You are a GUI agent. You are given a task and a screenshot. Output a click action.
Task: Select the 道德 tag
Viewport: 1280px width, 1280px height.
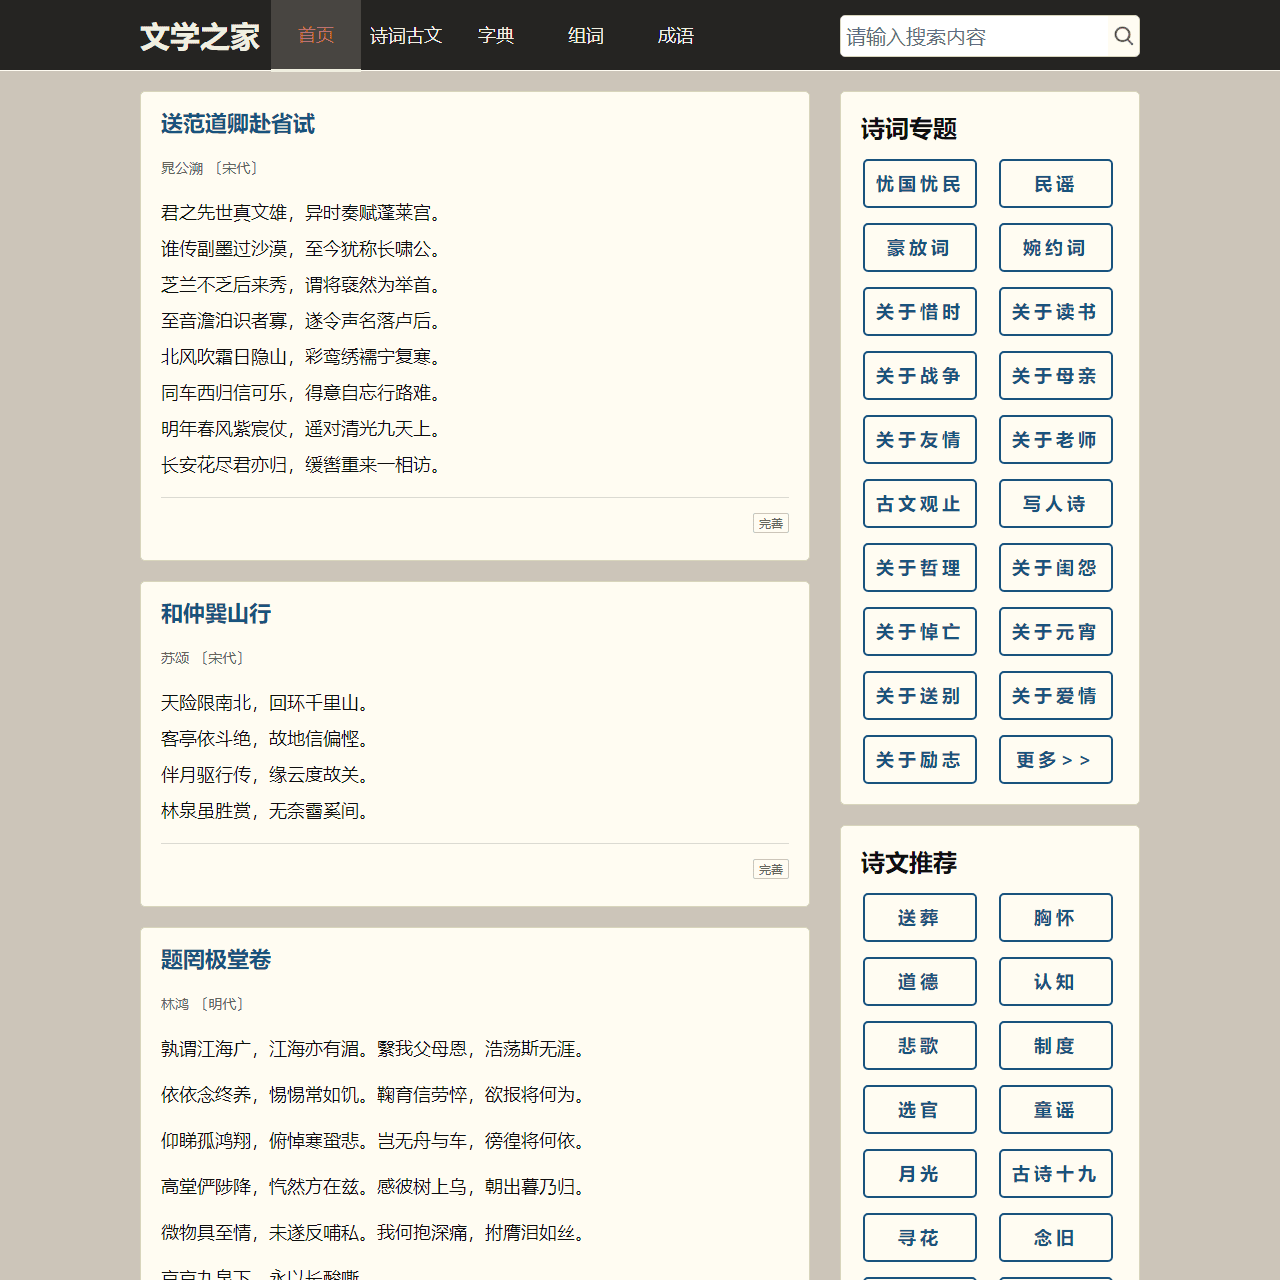(x=920, y=982)
